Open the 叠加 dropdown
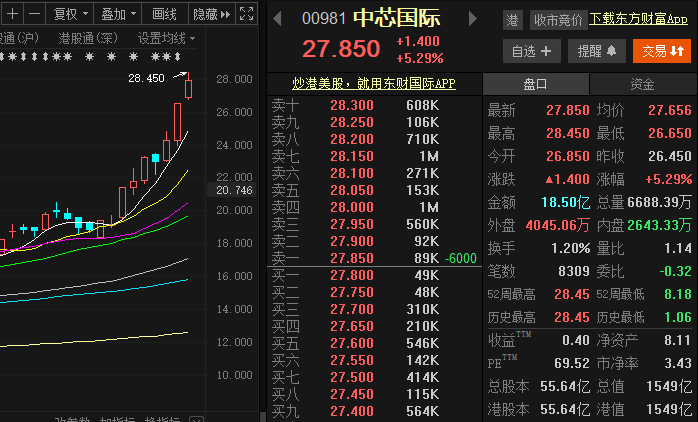Viewport: 698px width, 422px height. tap(118, 14)
